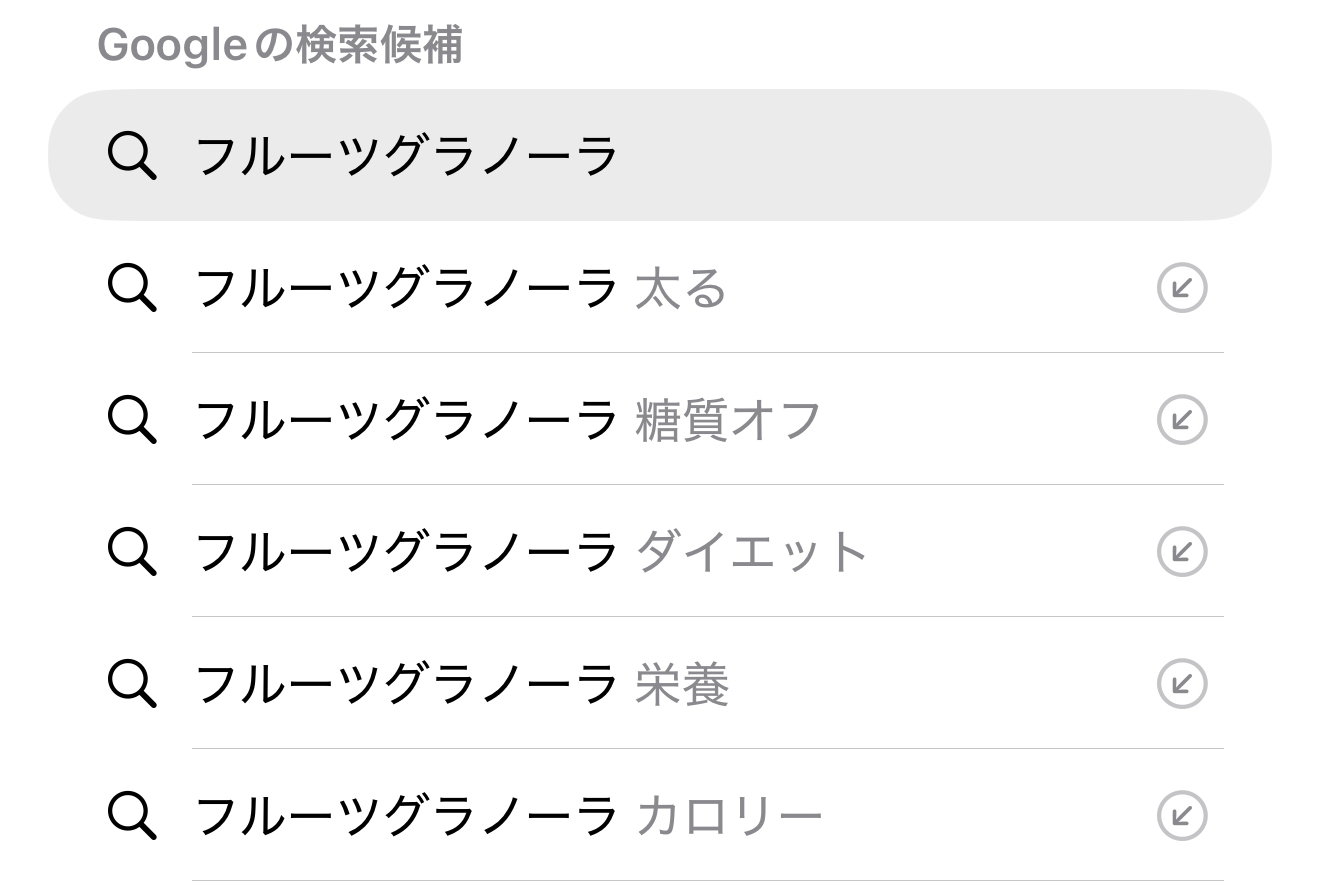Click search icon next to カロリー suggestion
1320x889 pixels.
(x=132, y=816)
